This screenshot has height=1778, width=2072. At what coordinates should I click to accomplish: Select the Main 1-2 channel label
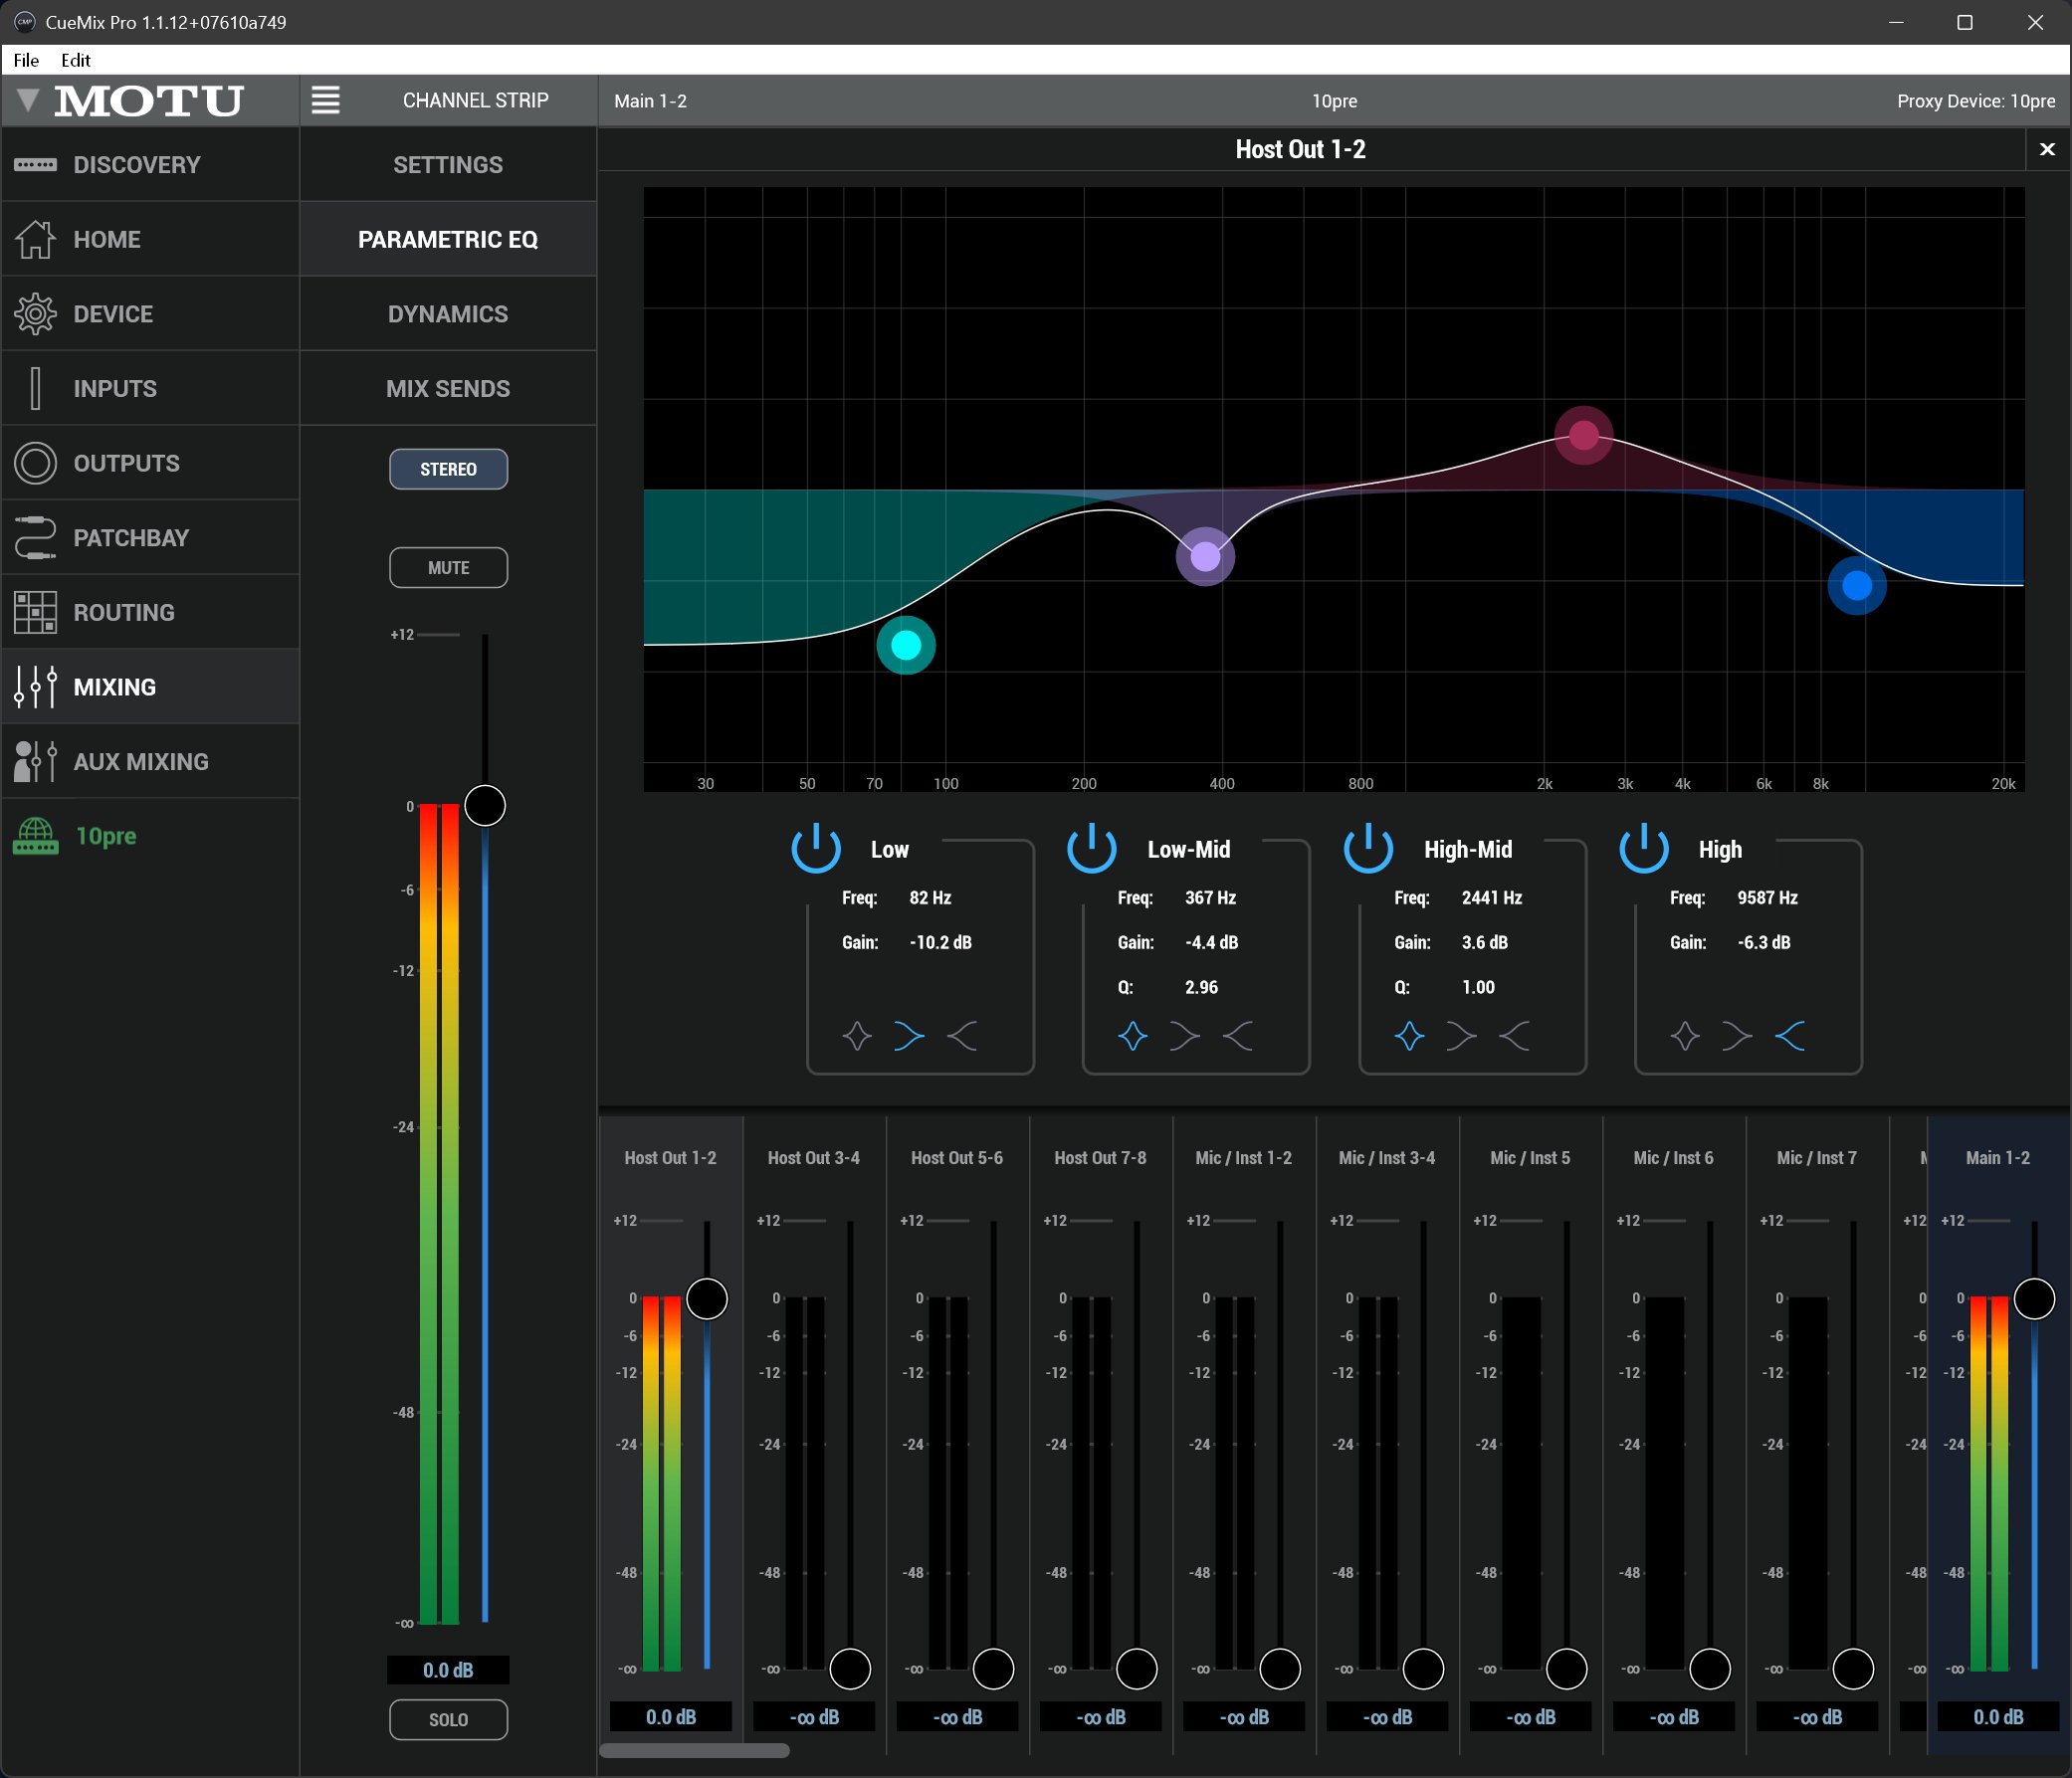click(1998, 1158)
